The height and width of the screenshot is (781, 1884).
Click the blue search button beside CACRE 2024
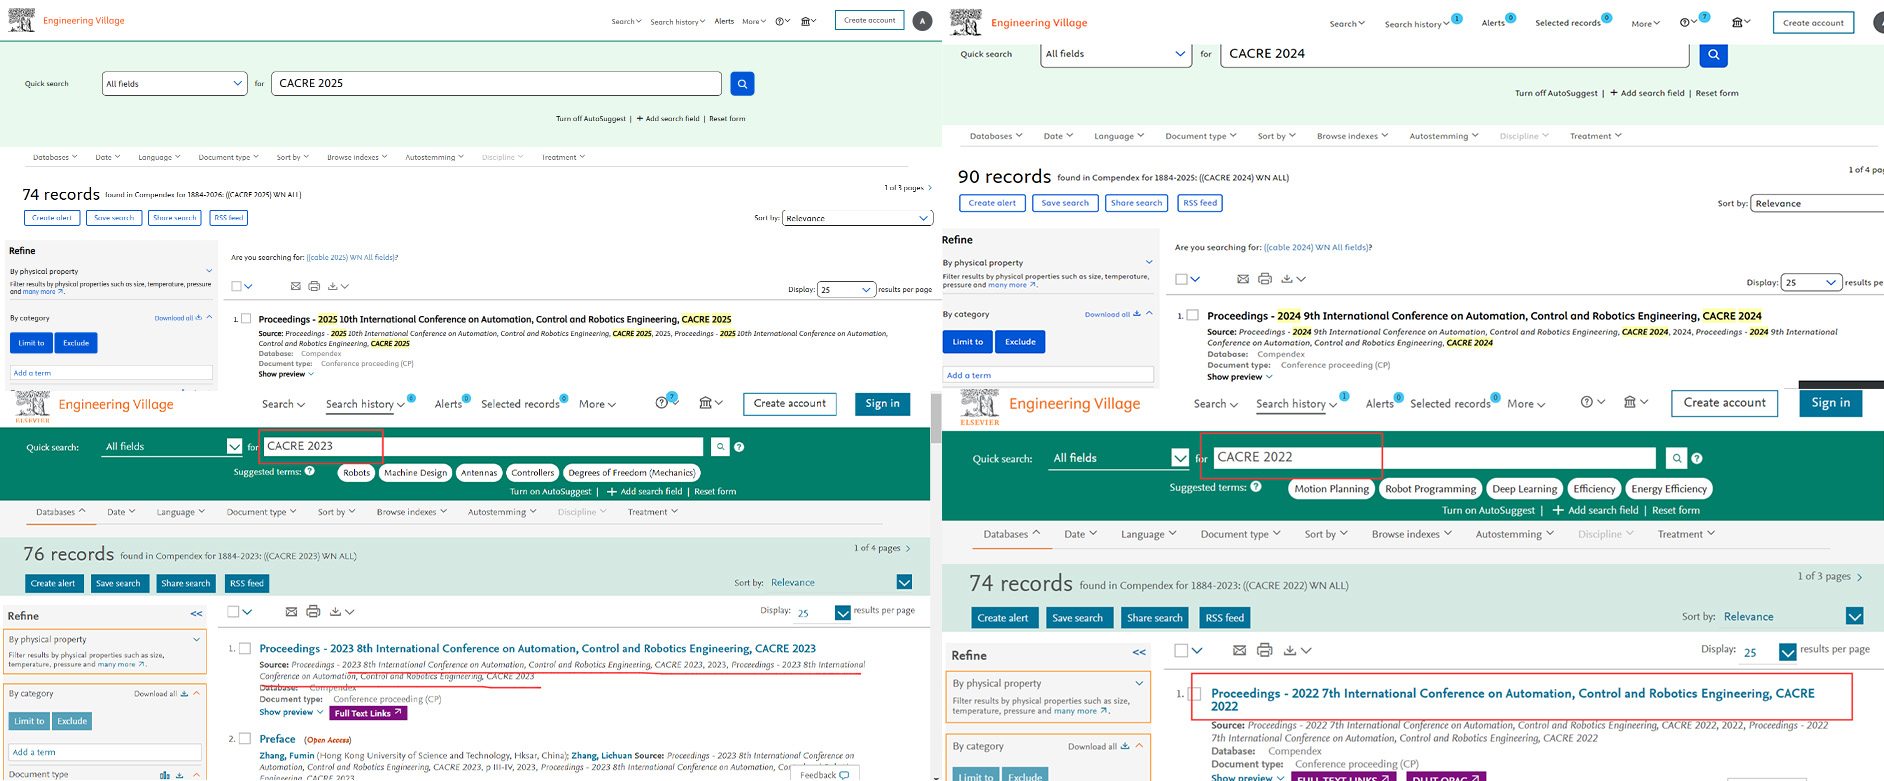pos(1713,54)
